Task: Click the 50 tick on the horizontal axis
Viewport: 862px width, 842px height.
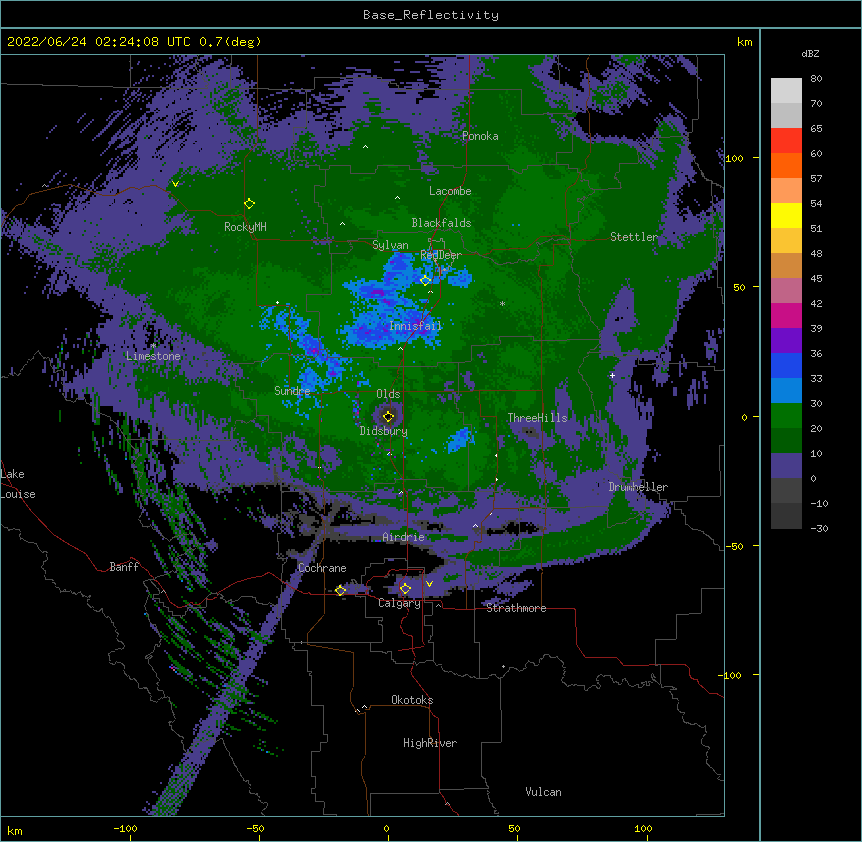Action: tap(514, 828)
